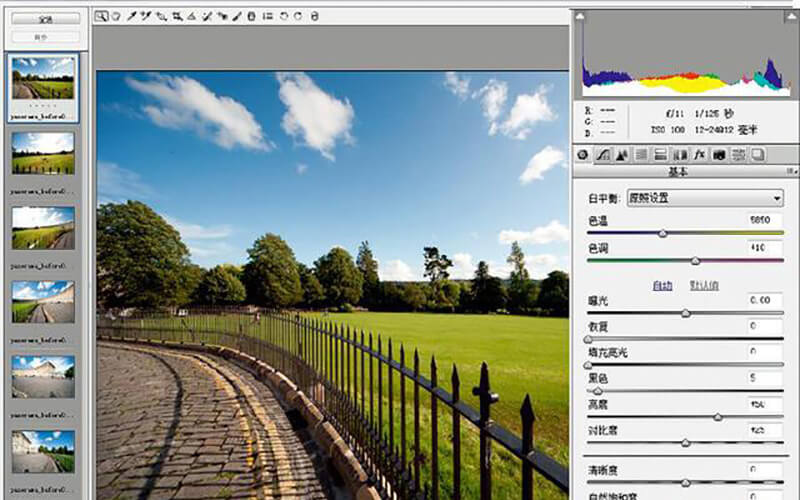This screenshot has width=800, height=500.
Task: Open the Split Toning panel tab
Action: tap(661, 154)
